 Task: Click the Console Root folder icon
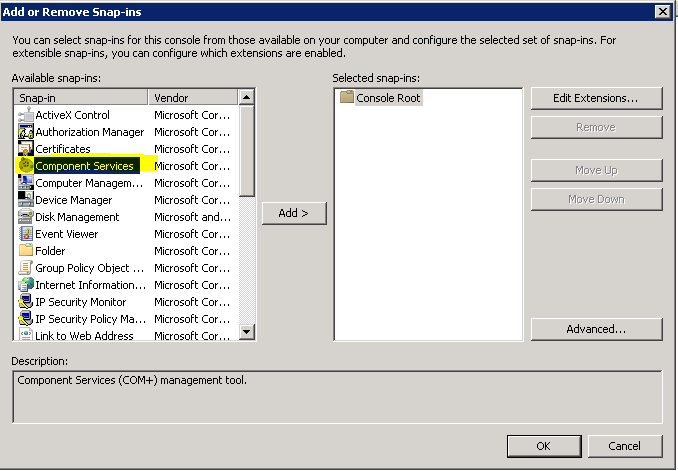347,98
